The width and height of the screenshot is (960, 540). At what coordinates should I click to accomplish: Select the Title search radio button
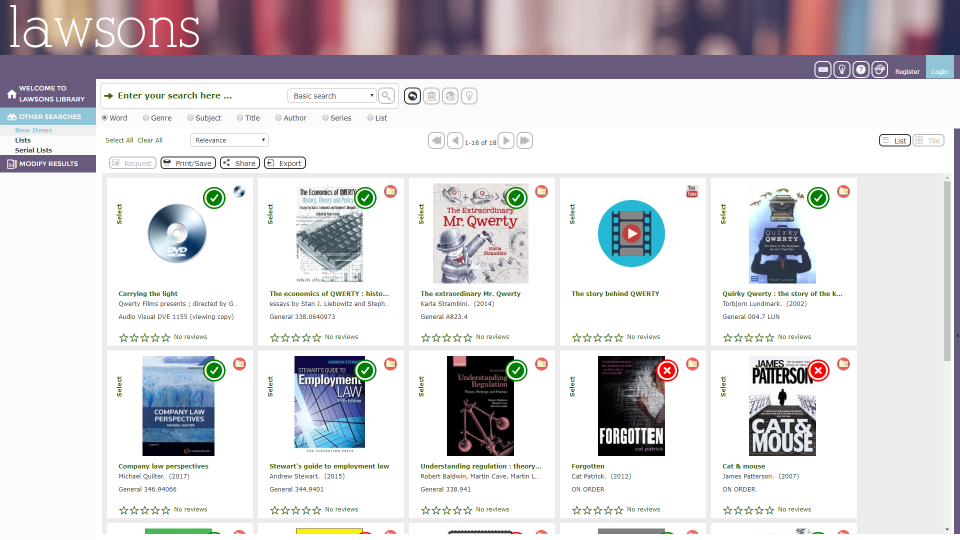pyautogui.click(x=240, y=118)
